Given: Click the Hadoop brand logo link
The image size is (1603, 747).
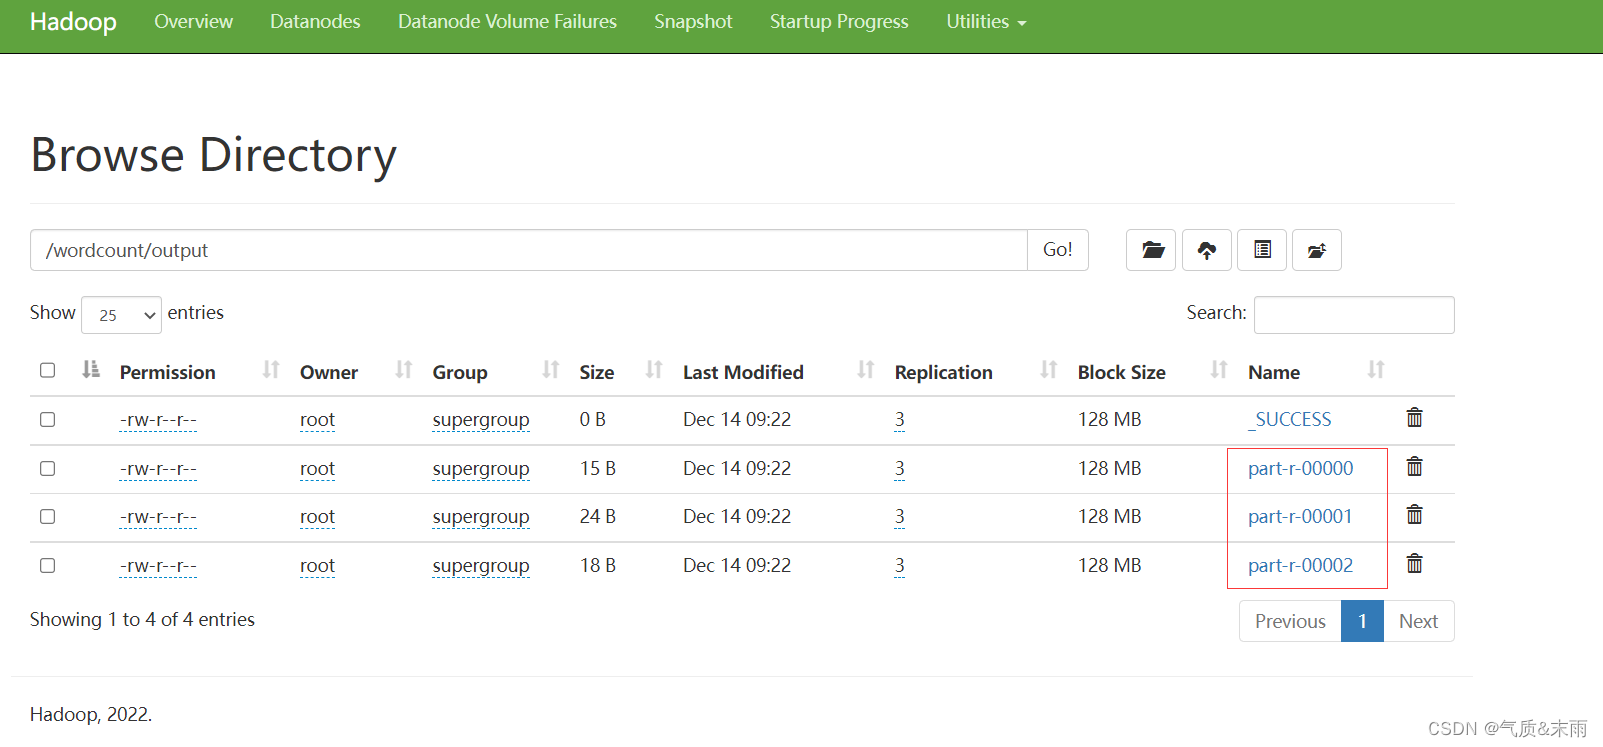Looking at the screenshot, I should [x=73, y=21].
